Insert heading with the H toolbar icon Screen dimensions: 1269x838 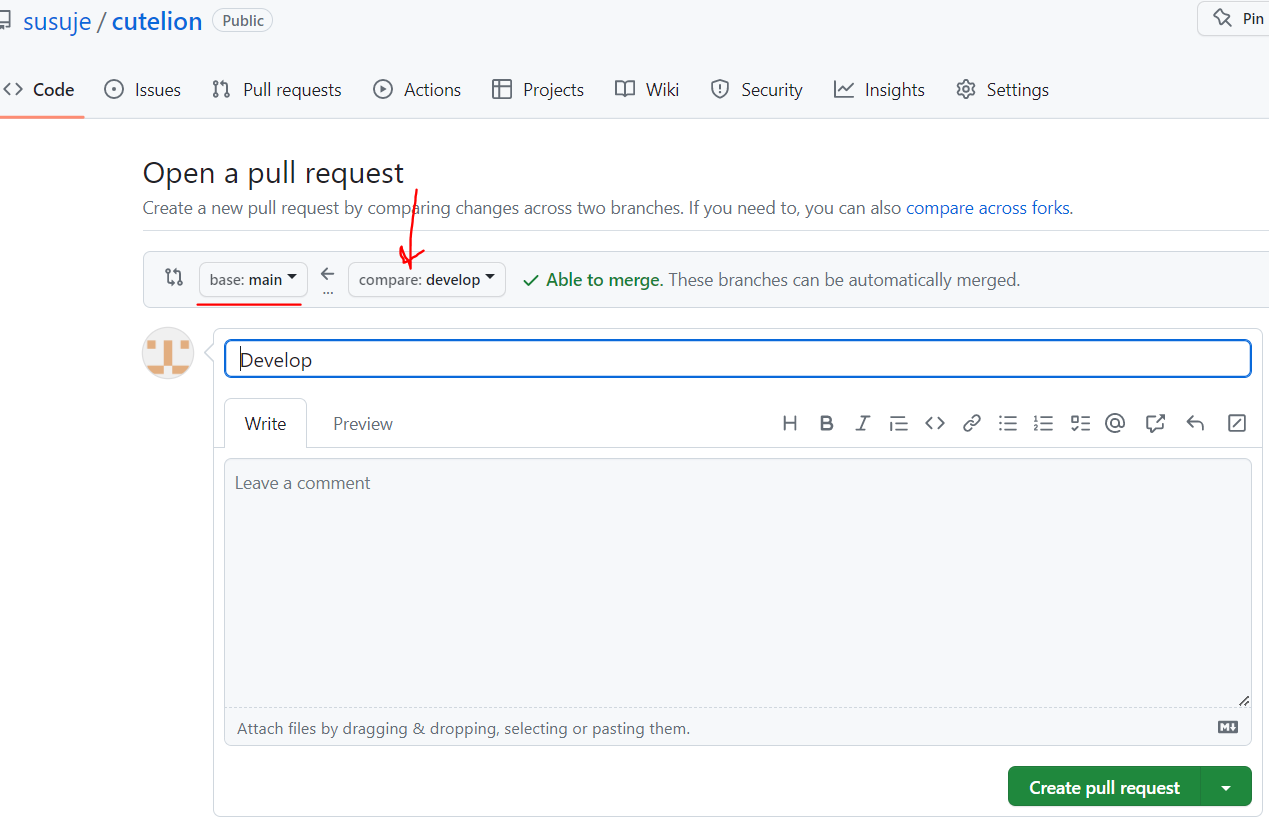pyautogui.click(x=790, y=423)
